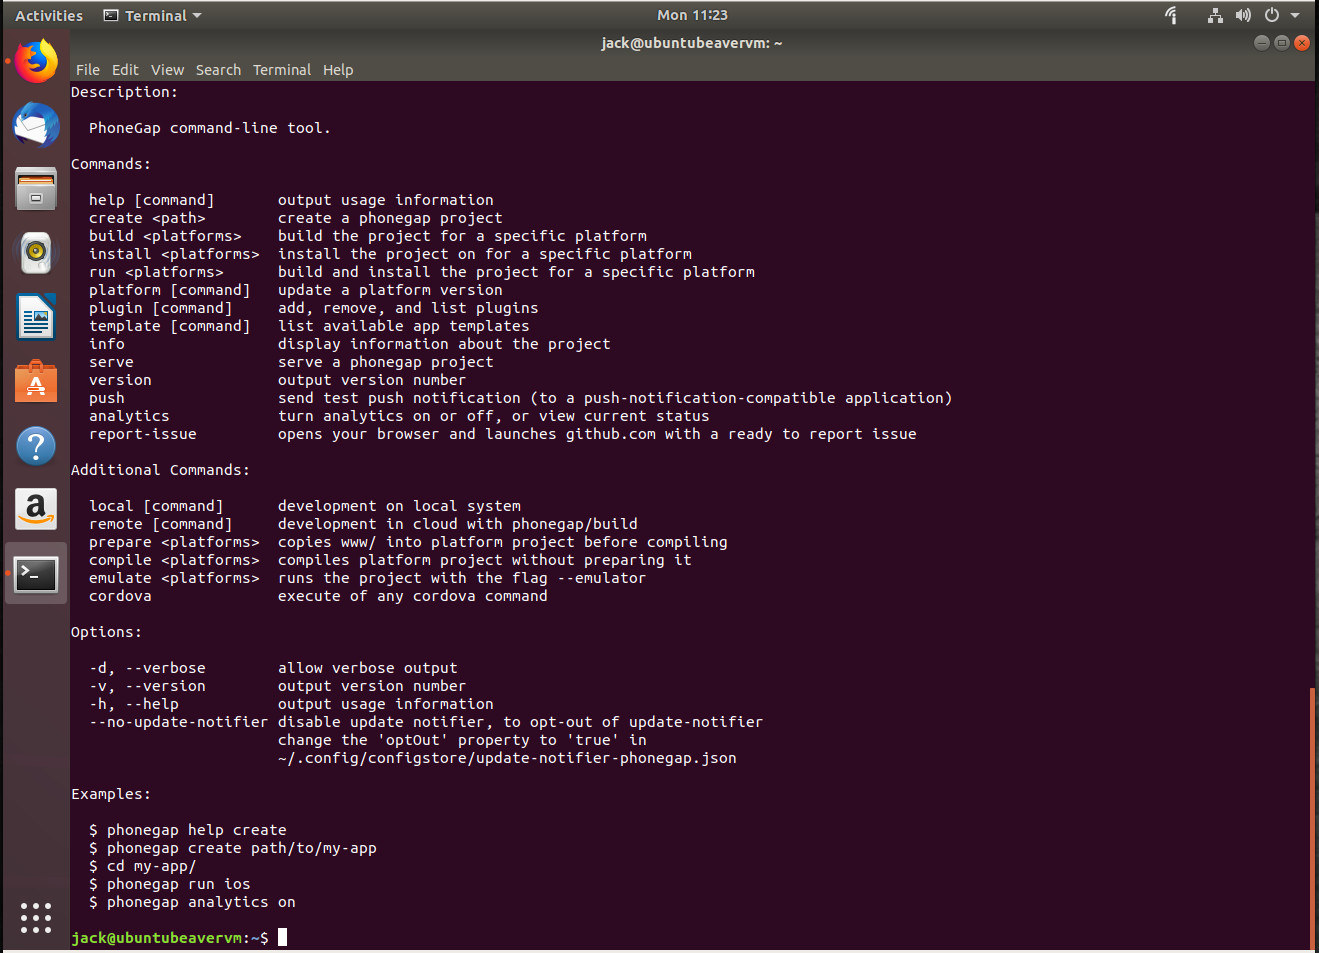
Task: Click '$ phonegap analytics on' example
Action: point(192,902)
